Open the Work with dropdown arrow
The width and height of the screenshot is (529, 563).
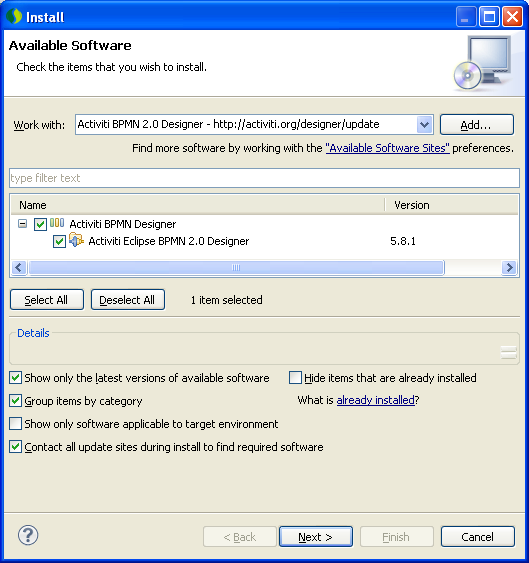point(424,125)
